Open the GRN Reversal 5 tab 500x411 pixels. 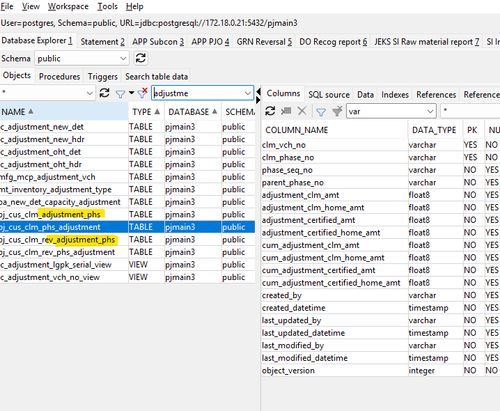[x=264, y=42]
